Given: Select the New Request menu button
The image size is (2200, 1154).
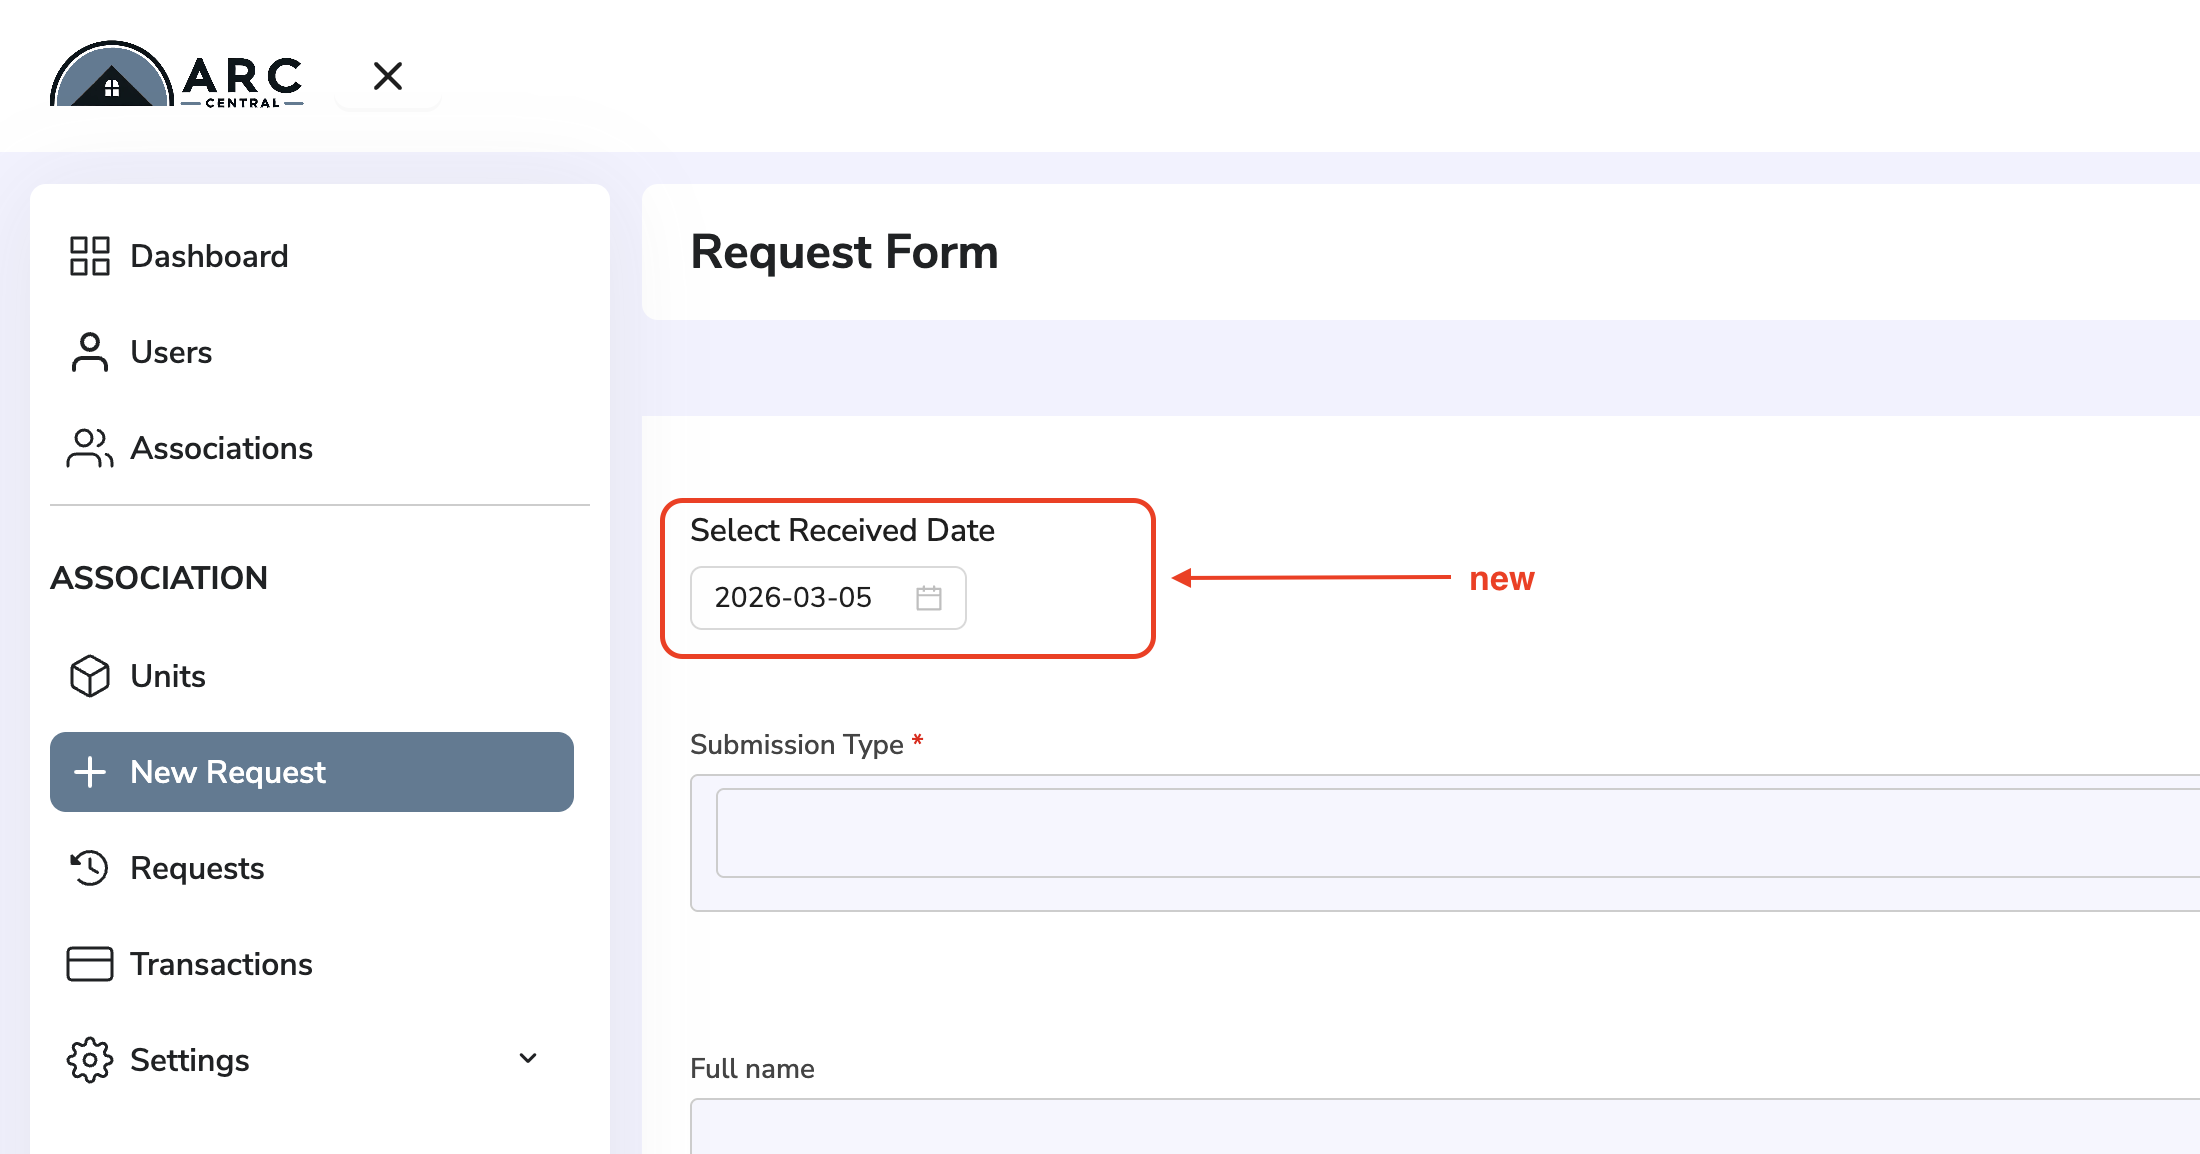Looking at the screenshot, I should click(312, 772).
